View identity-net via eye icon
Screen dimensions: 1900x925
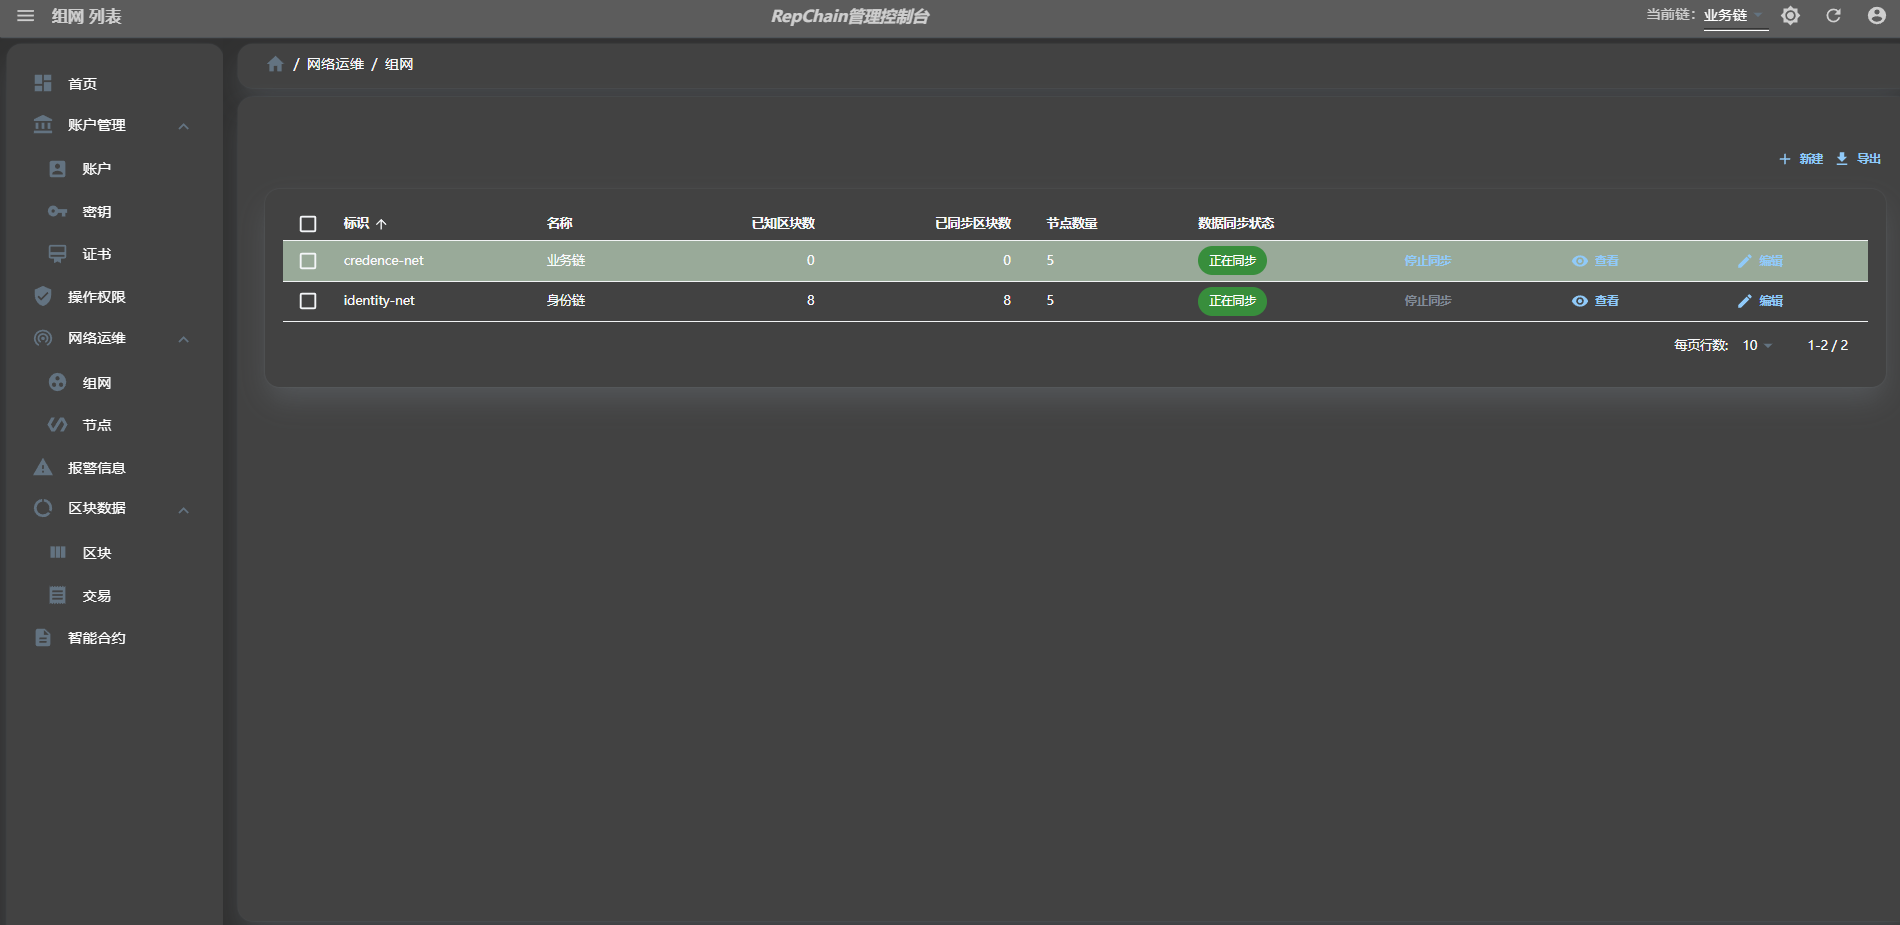(x=1579, y=301)
